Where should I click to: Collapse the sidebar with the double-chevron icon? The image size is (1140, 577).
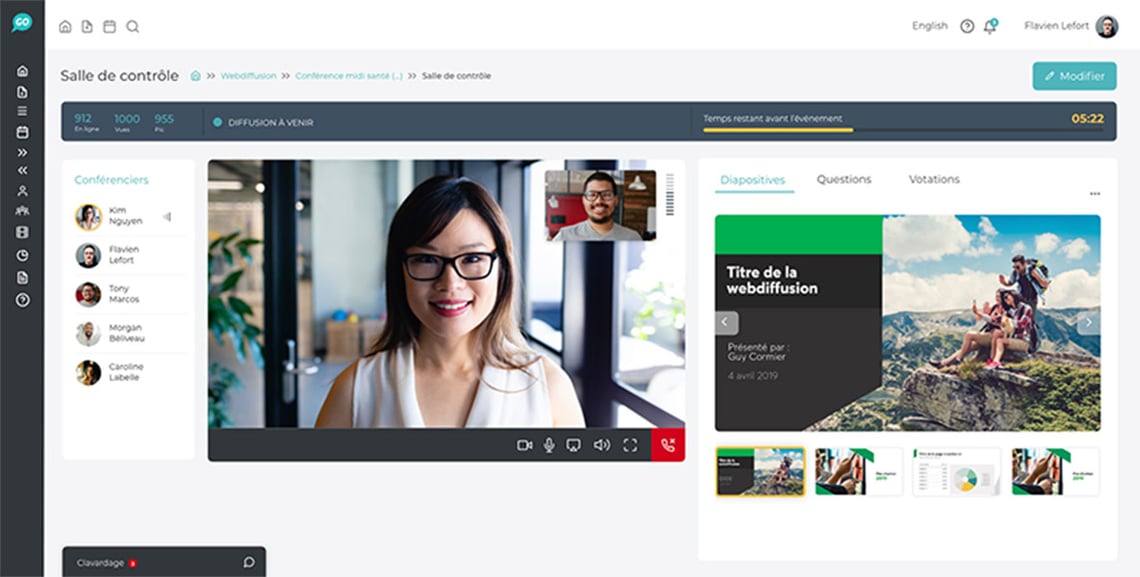(21, 170)
